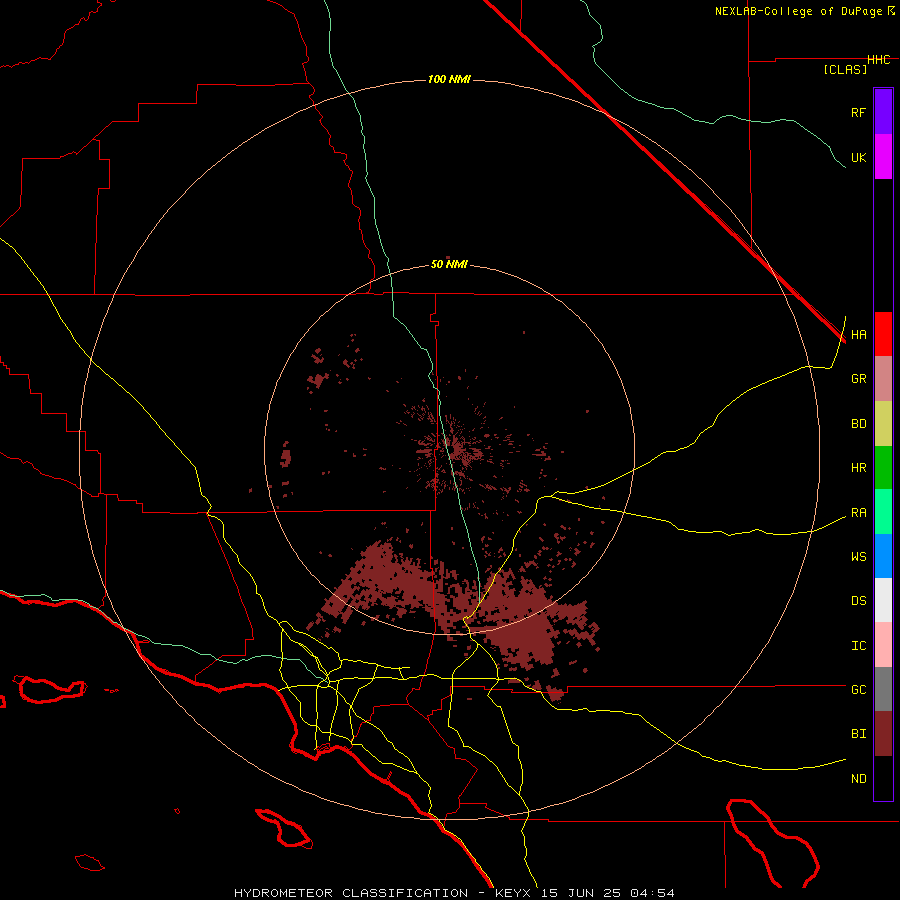Click the HR legend label
This screenshot has width=900, height=900.
[x=858, y=468]
